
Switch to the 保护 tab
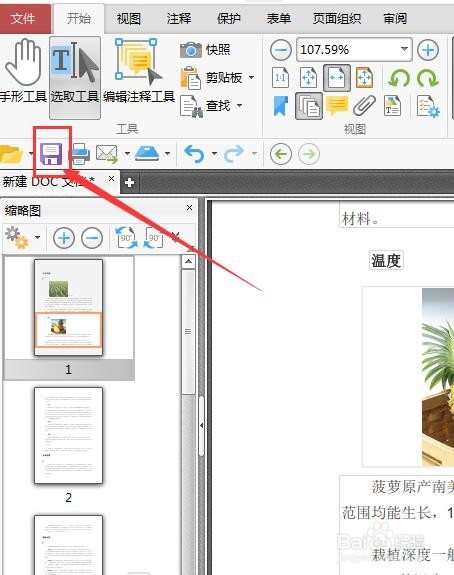pos(228,18)
